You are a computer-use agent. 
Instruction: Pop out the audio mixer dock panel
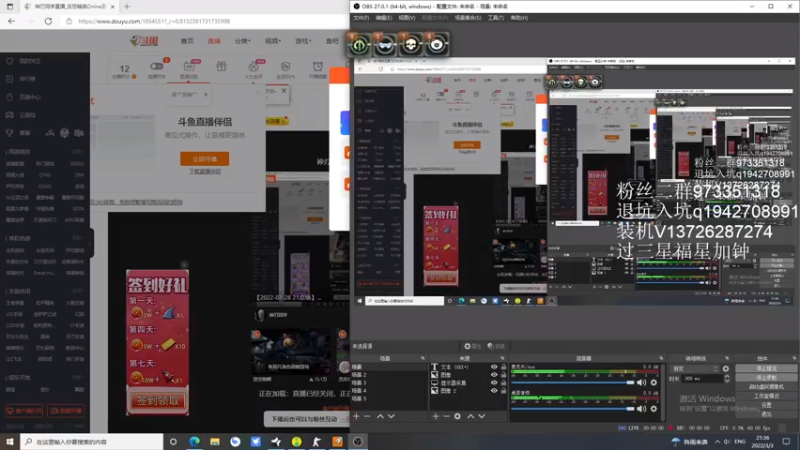(x=661, y=358)
